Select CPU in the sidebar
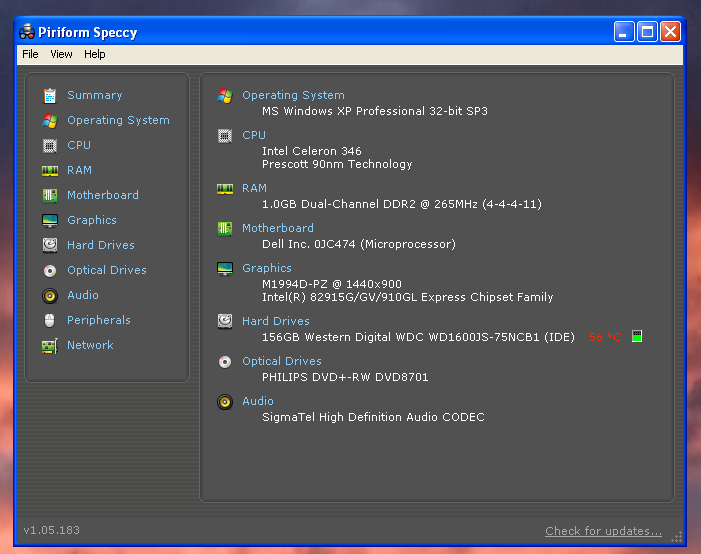701x554 pixels. [79, 145]
